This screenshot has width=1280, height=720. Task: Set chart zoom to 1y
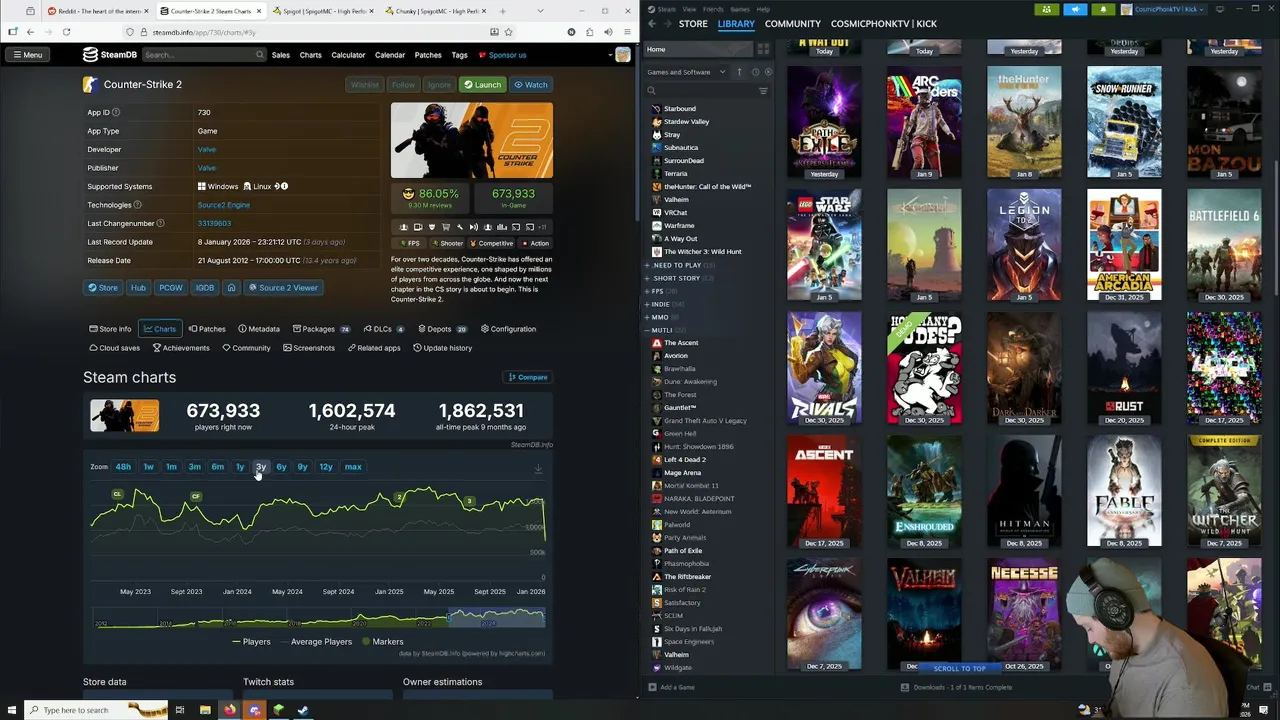click(240, 467)
